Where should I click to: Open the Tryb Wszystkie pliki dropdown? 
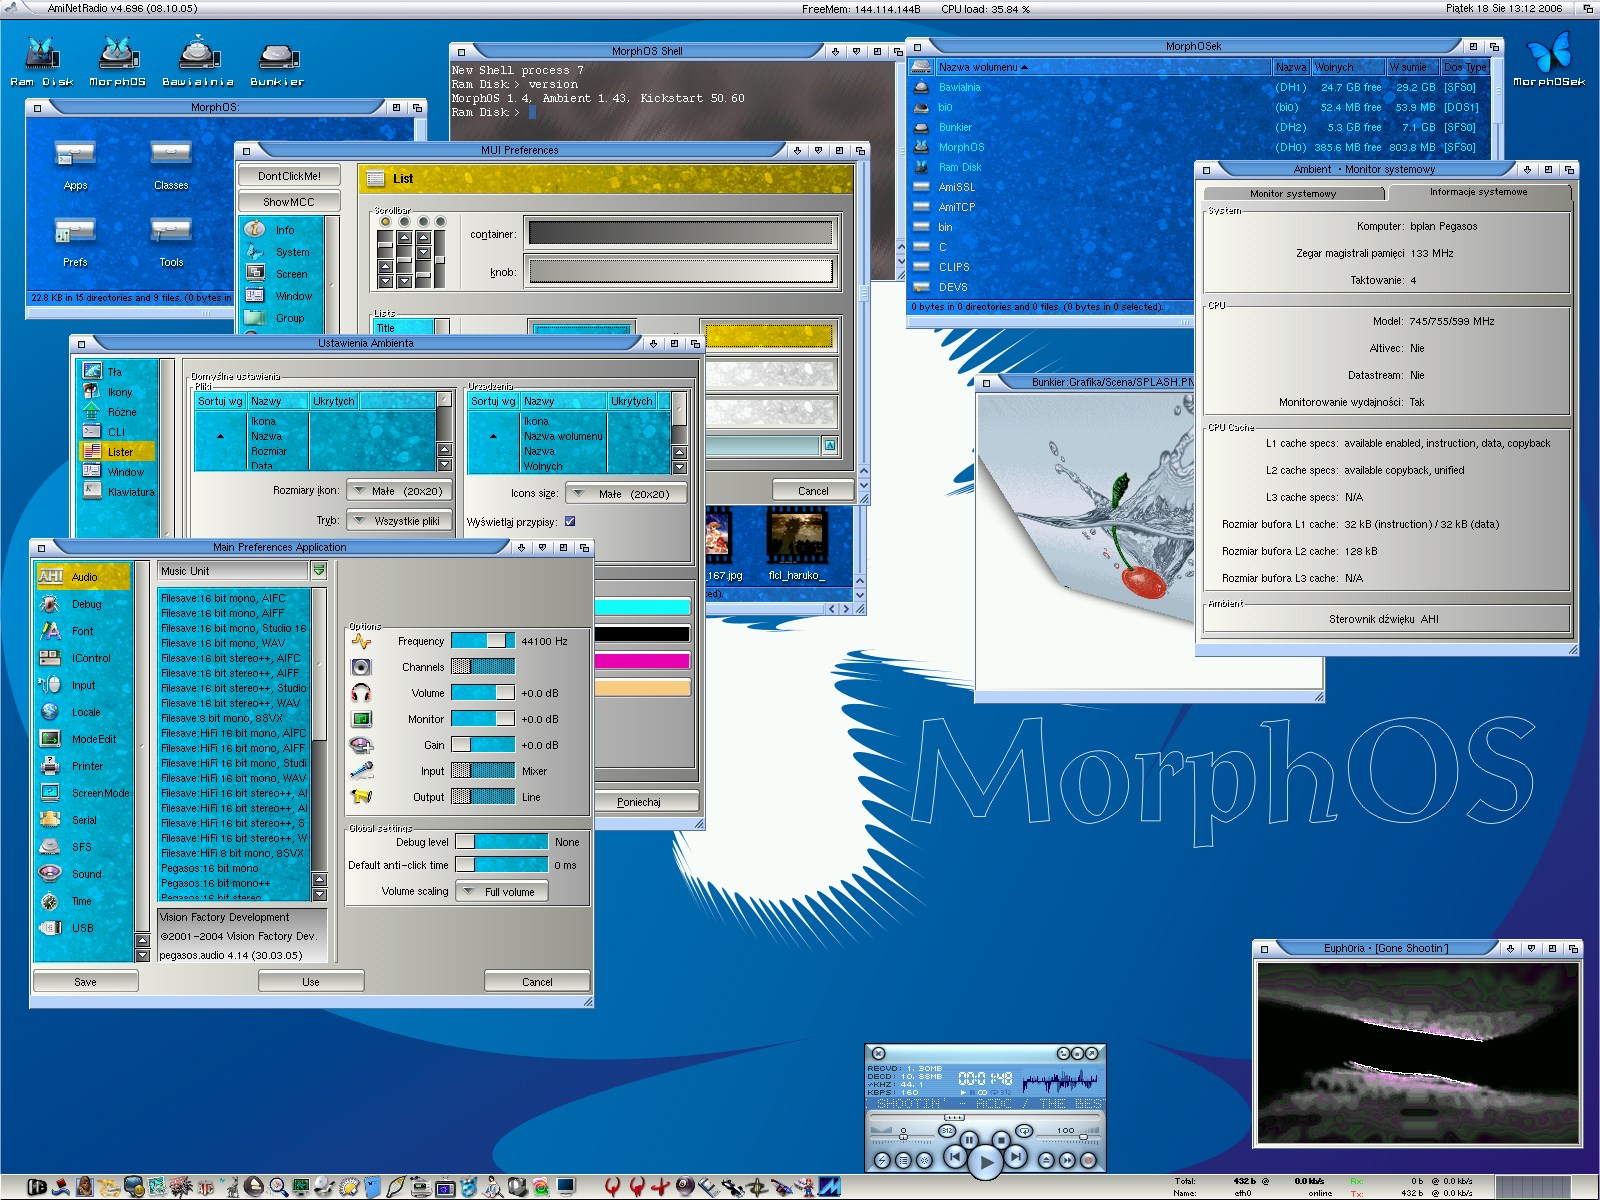click(x=400, y=521)
